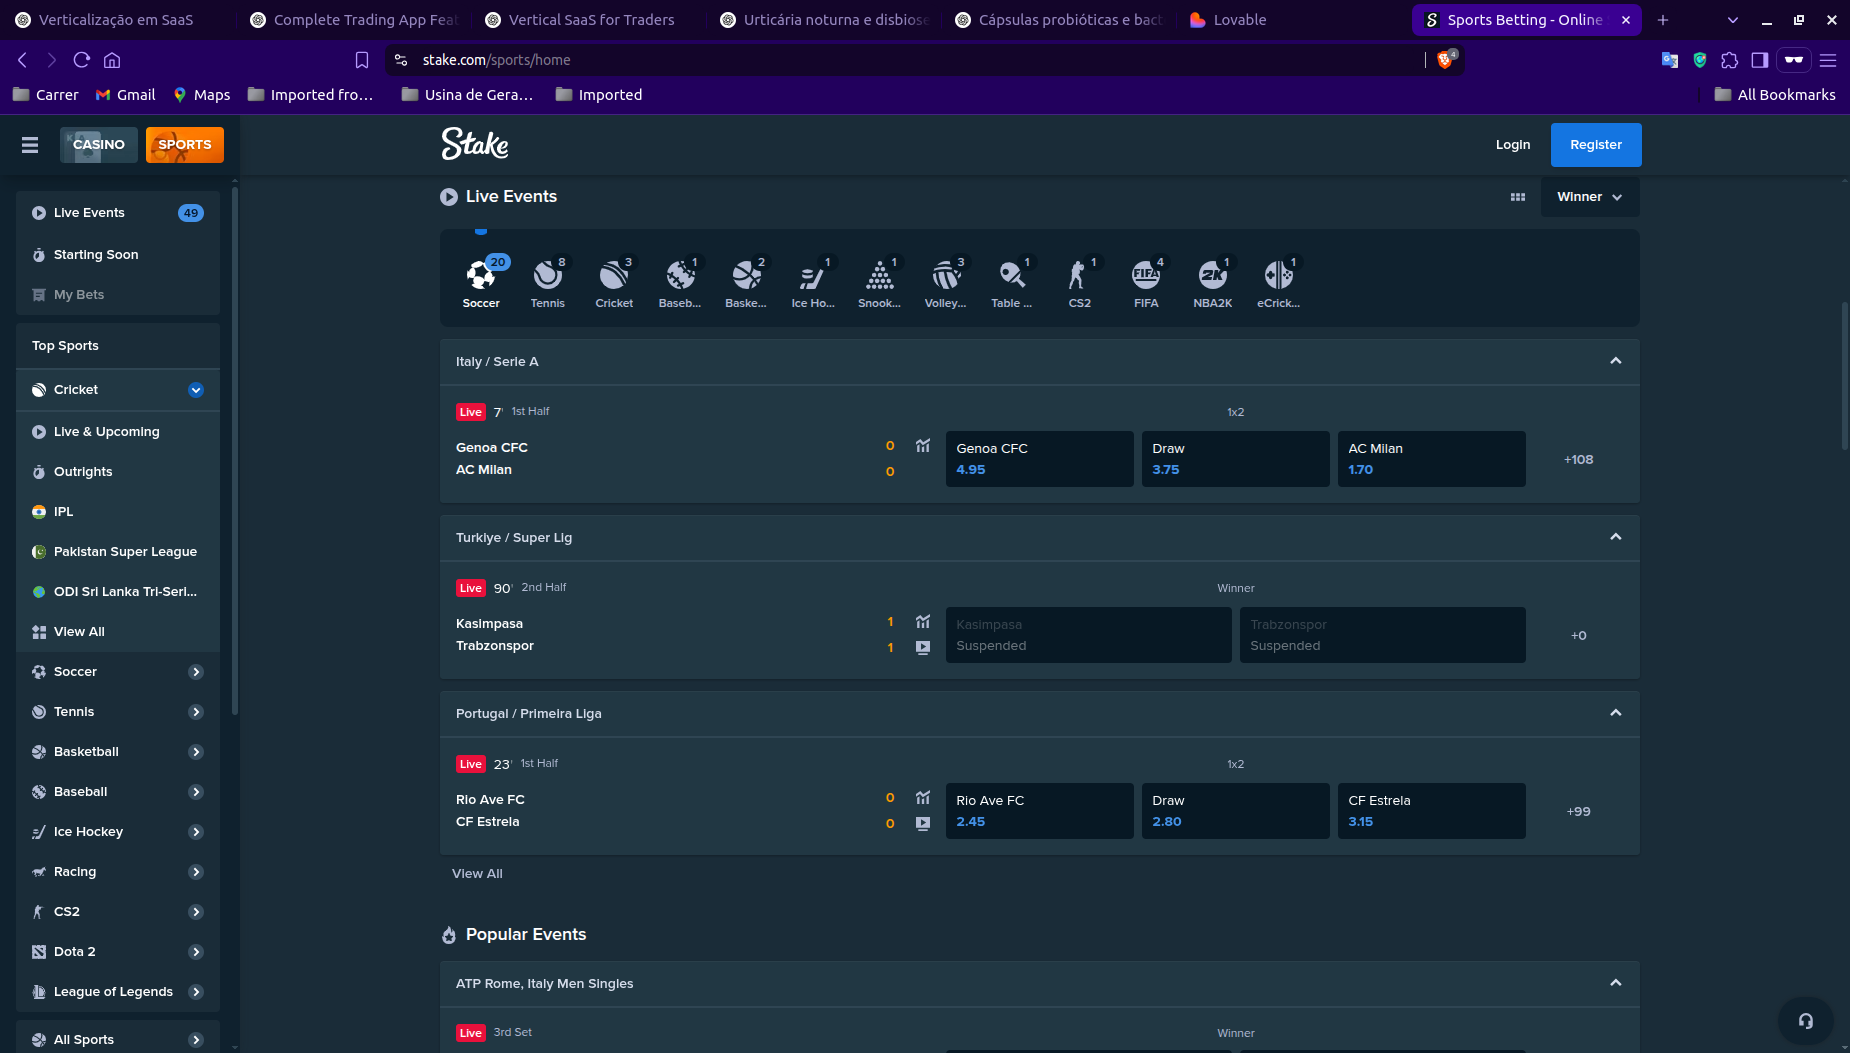The width and height of the screenshot is (1850, 1053).
Task: Click live stream icon for Kasimpasa match
Action: 923,648
